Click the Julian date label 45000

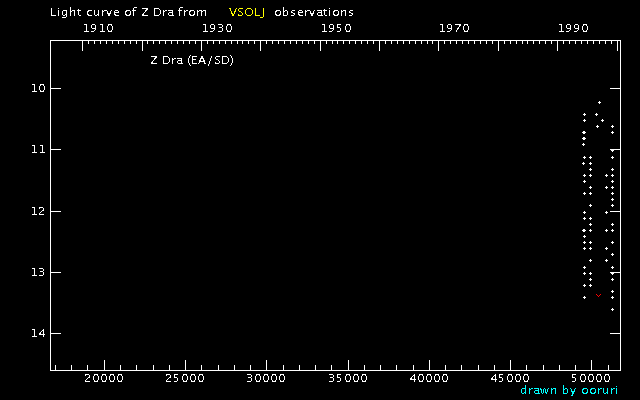click(510, 378)
